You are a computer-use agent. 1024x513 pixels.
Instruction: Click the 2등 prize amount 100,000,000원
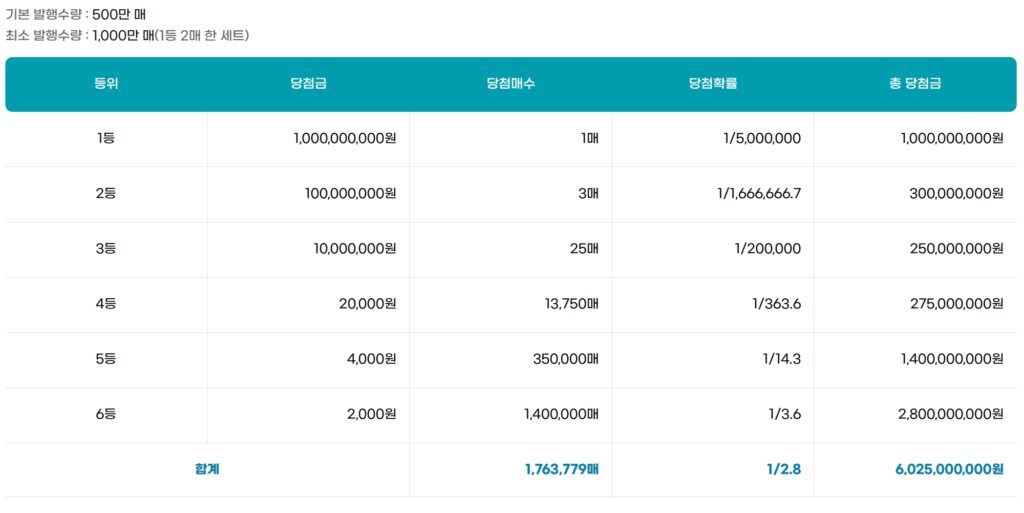(x=350, y=193)
